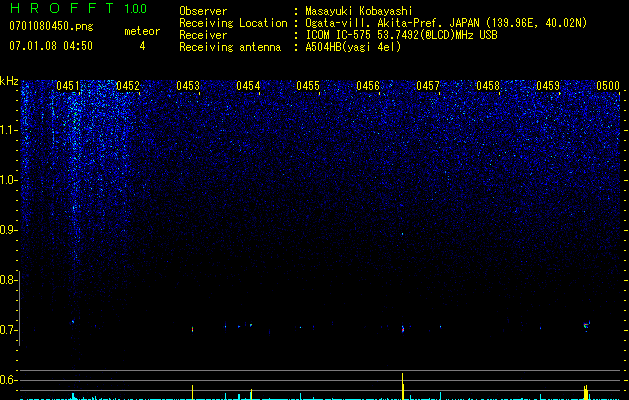Click the meteor count value 4
Screen dimensions: 629x400
coord(142,46)
